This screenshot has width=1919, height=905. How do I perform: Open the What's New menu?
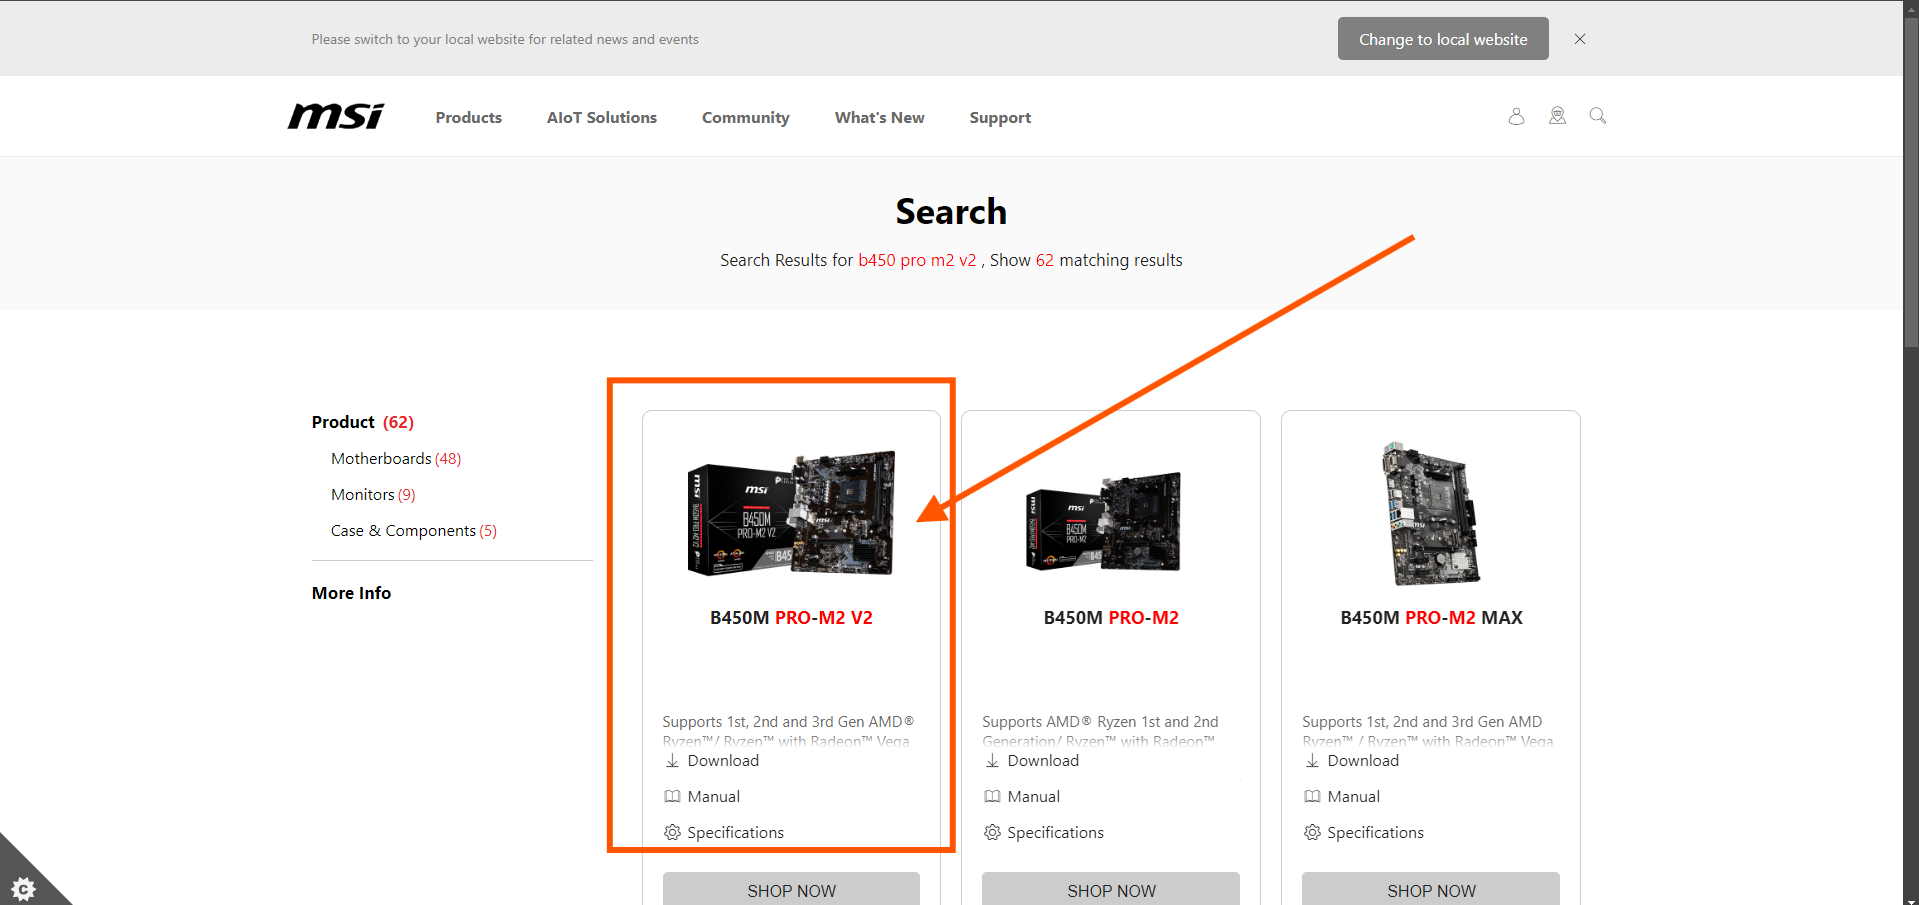(880, 117)
